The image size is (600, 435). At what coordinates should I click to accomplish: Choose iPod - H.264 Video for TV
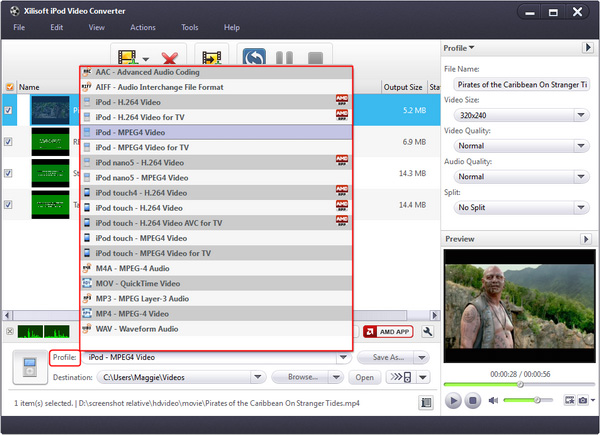(x=216, y=117)
